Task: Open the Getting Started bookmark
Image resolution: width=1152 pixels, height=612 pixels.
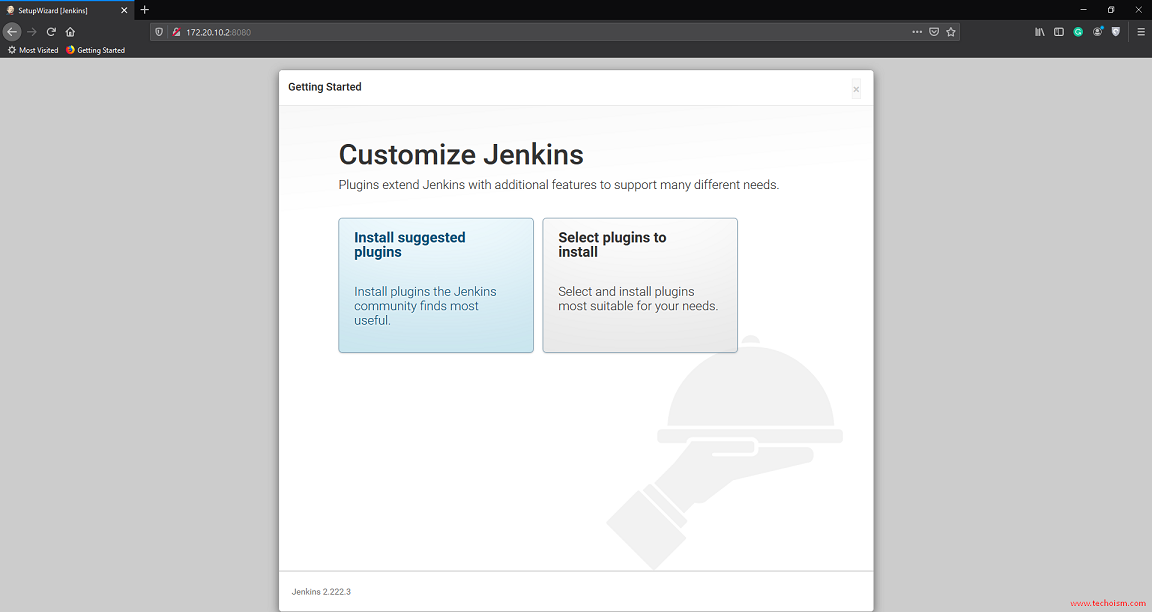Action: tap(96, 50)
